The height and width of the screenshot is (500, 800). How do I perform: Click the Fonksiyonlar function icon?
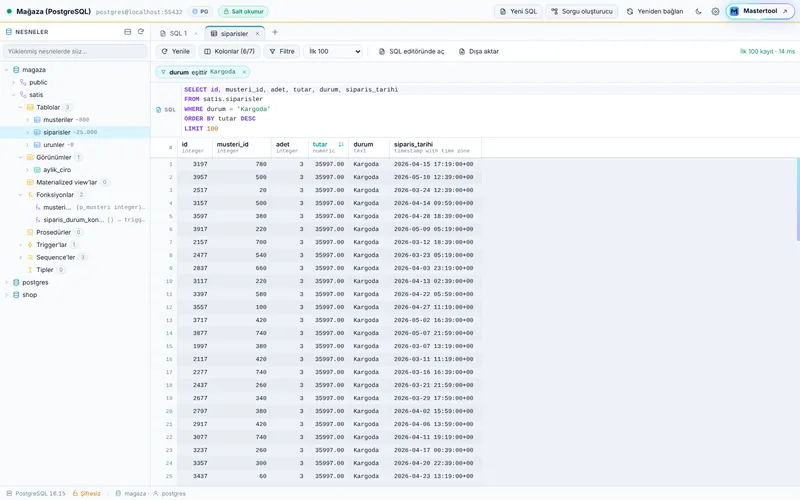(x=30, y=195)
